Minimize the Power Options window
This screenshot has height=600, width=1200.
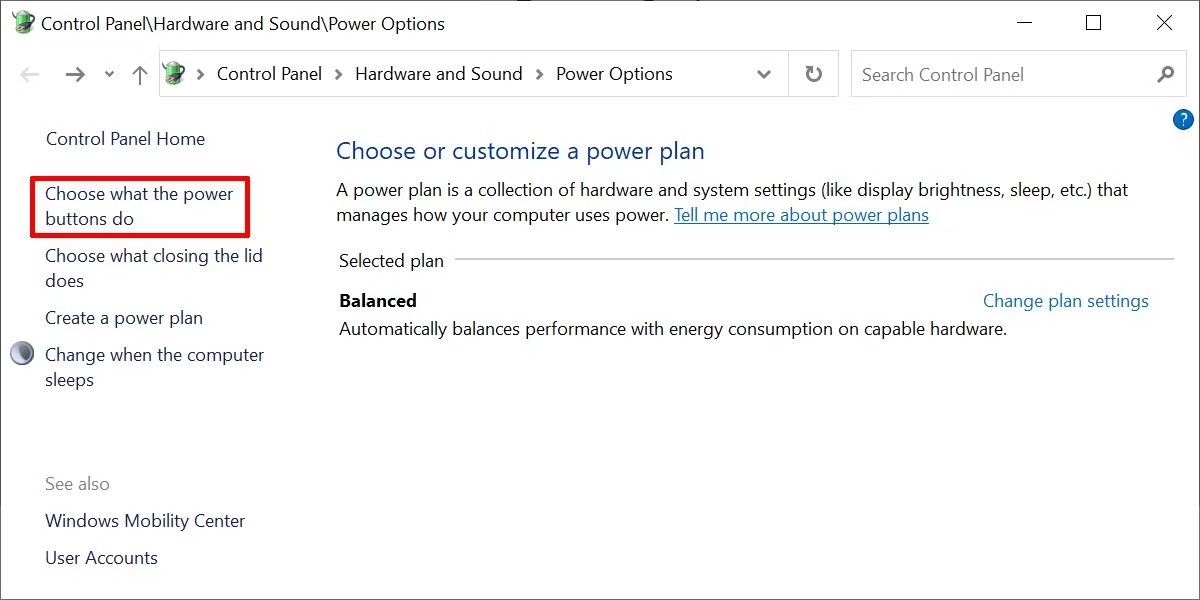click(1023, 23)
